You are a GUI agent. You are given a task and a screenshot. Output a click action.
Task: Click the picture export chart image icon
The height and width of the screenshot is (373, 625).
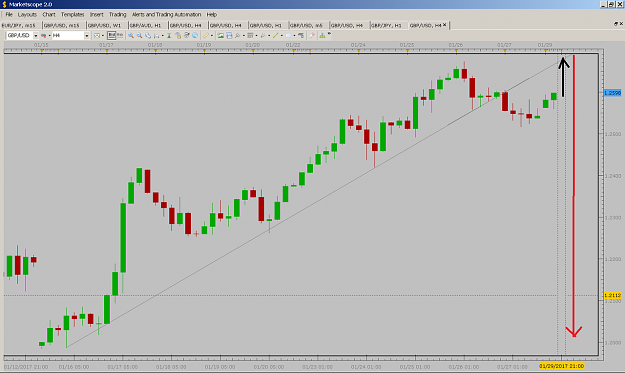pos(220,35)
